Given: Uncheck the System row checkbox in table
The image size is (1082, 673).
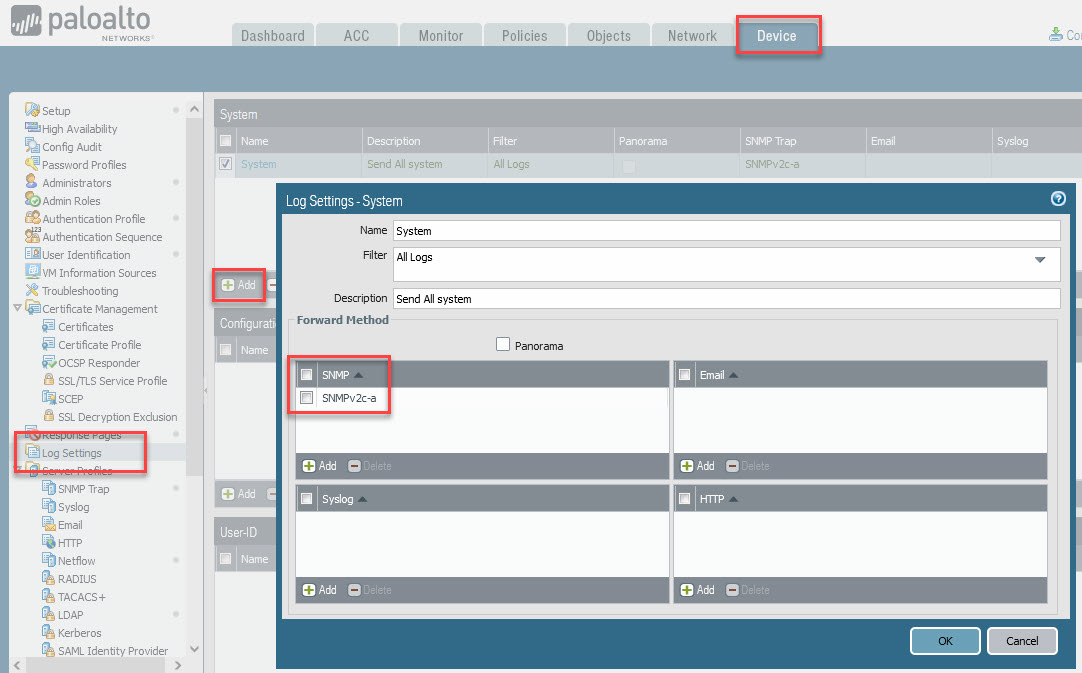Looking at the screenshot, I should [x=226, y=164].
